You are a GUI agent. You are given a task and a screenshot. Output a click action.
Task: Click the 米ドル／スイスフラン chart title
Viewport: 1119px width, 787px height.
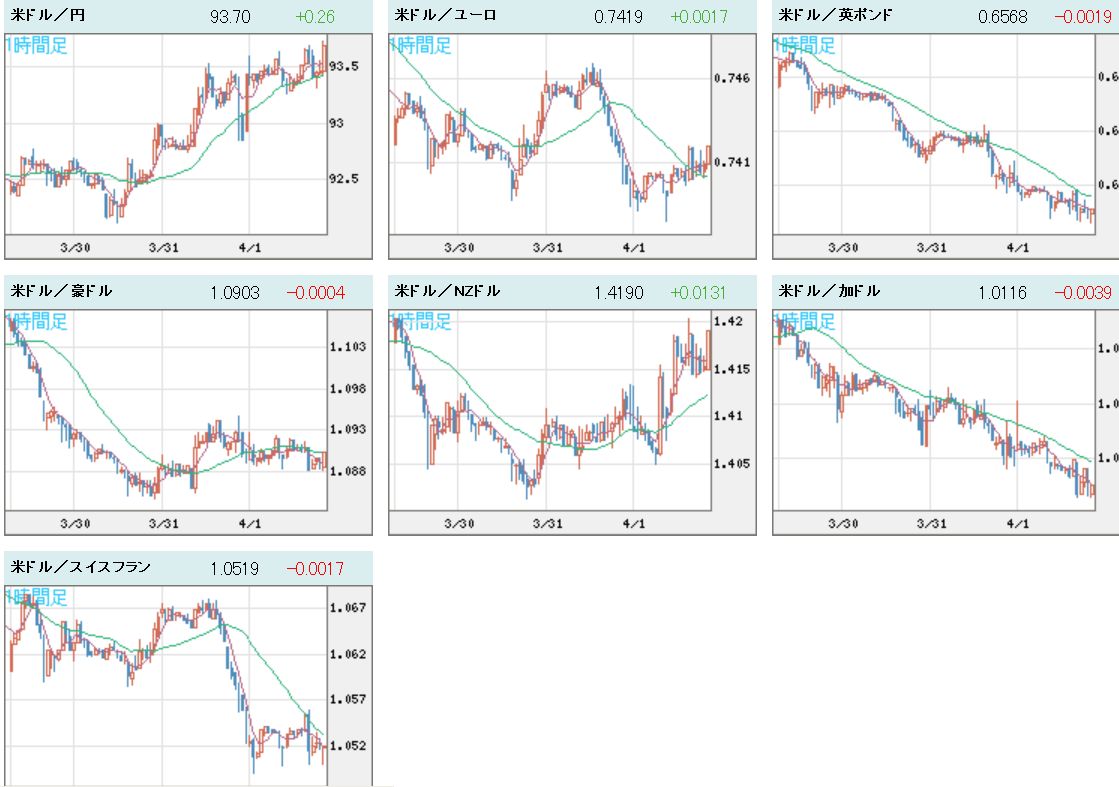(81, 568)
